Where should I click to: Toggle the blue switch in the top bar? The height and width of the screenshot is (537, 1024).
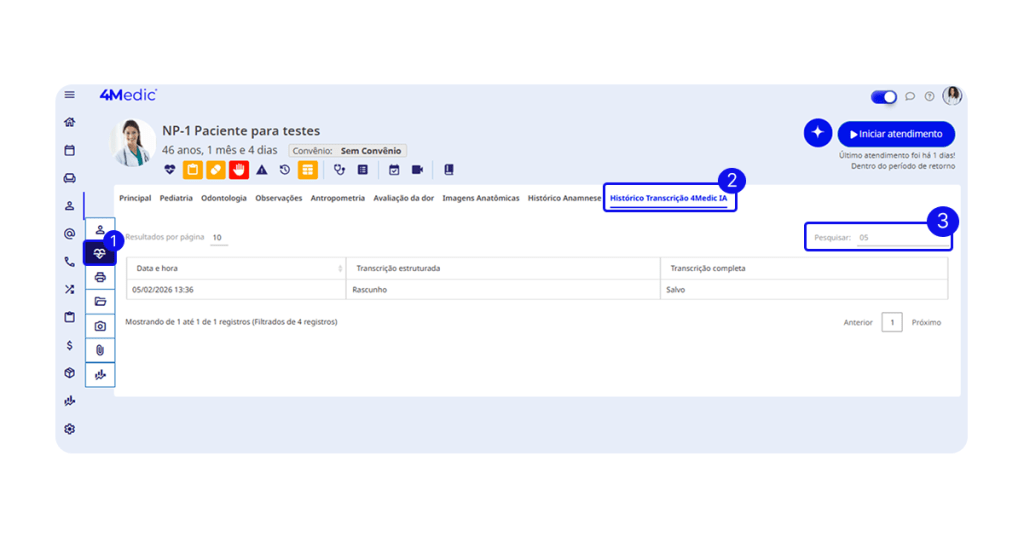(x=883, y=97)
